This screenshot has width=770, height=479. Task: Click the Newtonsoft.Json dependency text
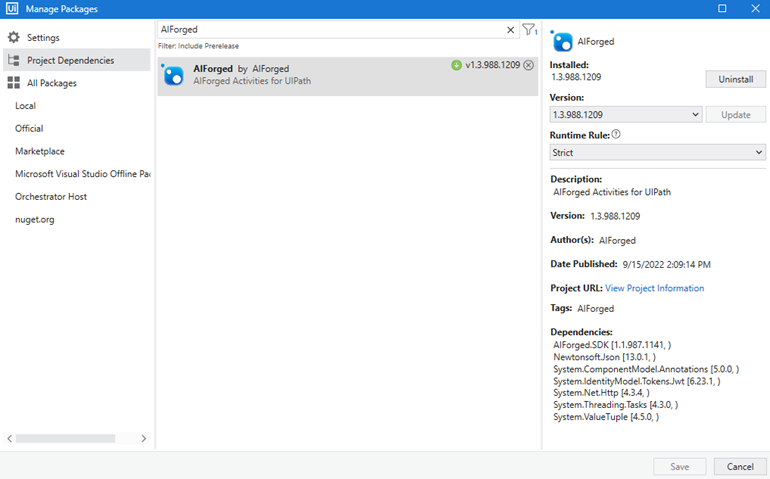[x=604, y=357]
